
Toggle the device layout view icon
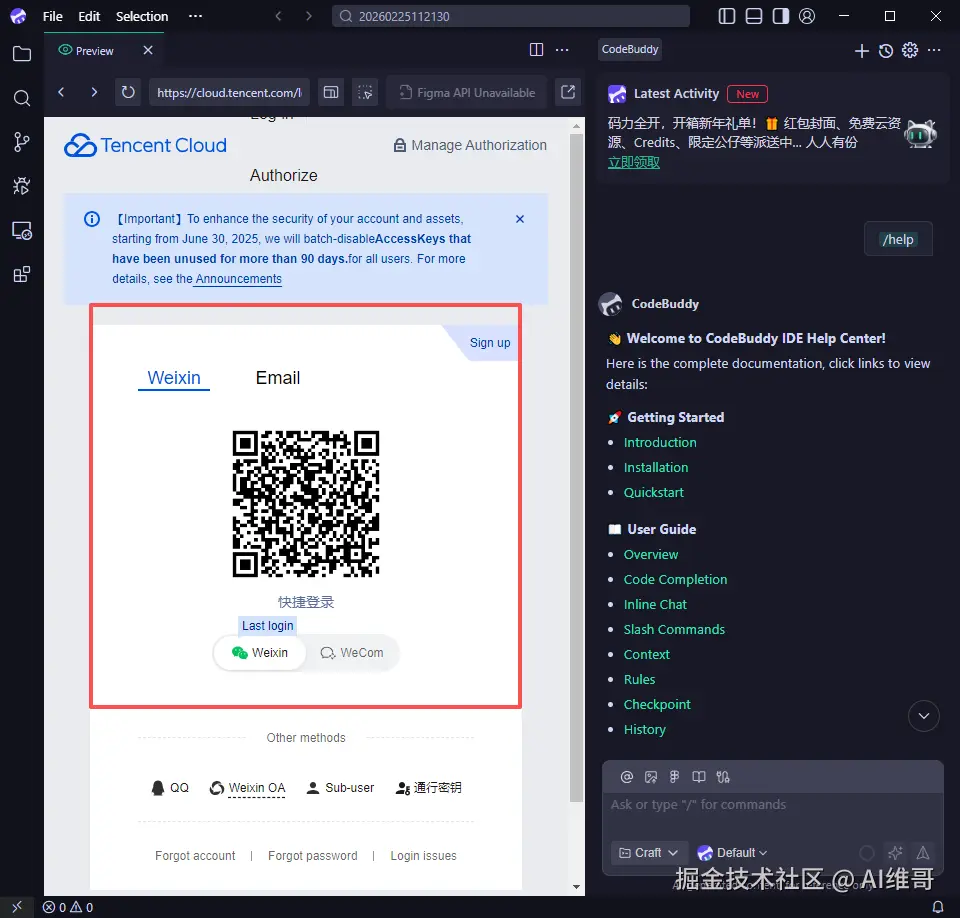click(x=331, y=92)
